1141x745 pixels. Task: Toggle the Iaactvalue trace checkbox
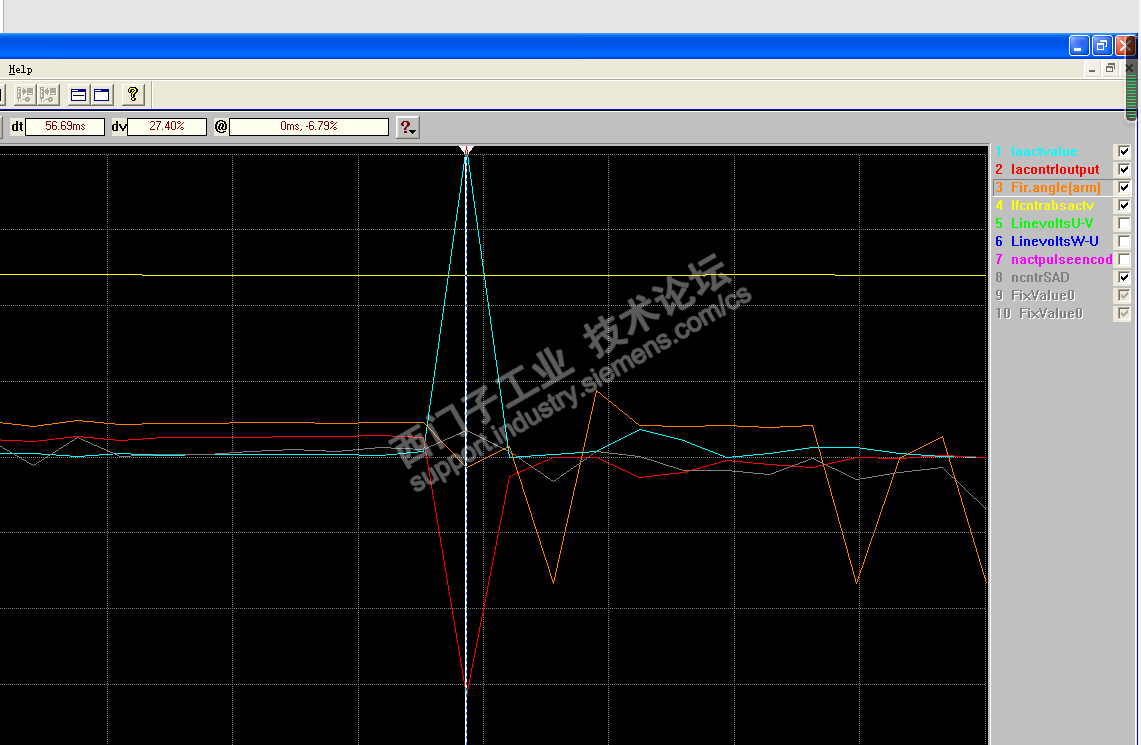click(1124, 151)
